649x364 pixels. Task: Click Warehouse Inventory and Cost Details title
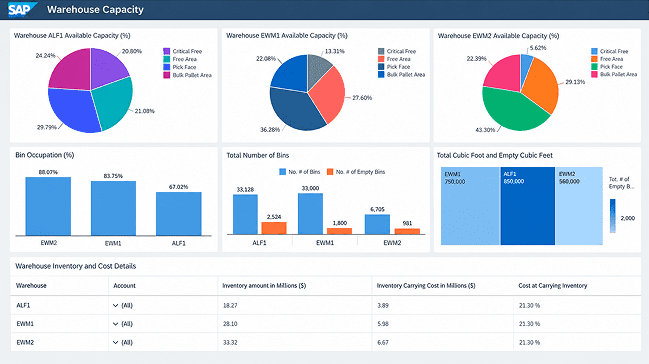(x=76, y=266)
